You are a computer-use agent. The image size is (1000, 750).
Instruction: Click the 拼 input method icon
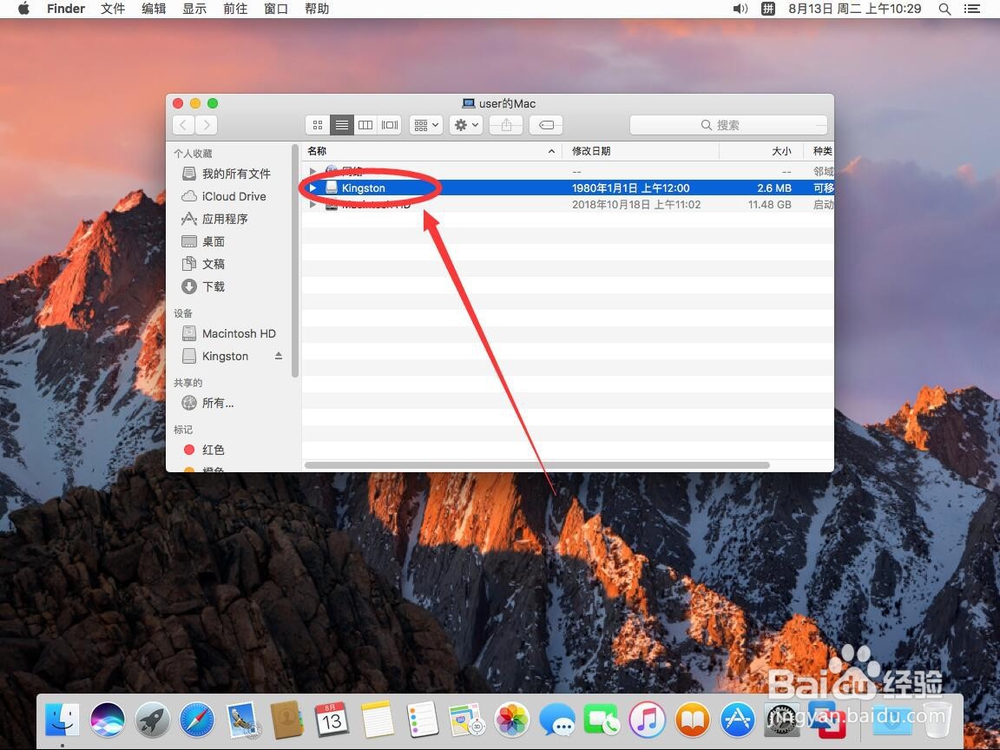coord(768,9)
